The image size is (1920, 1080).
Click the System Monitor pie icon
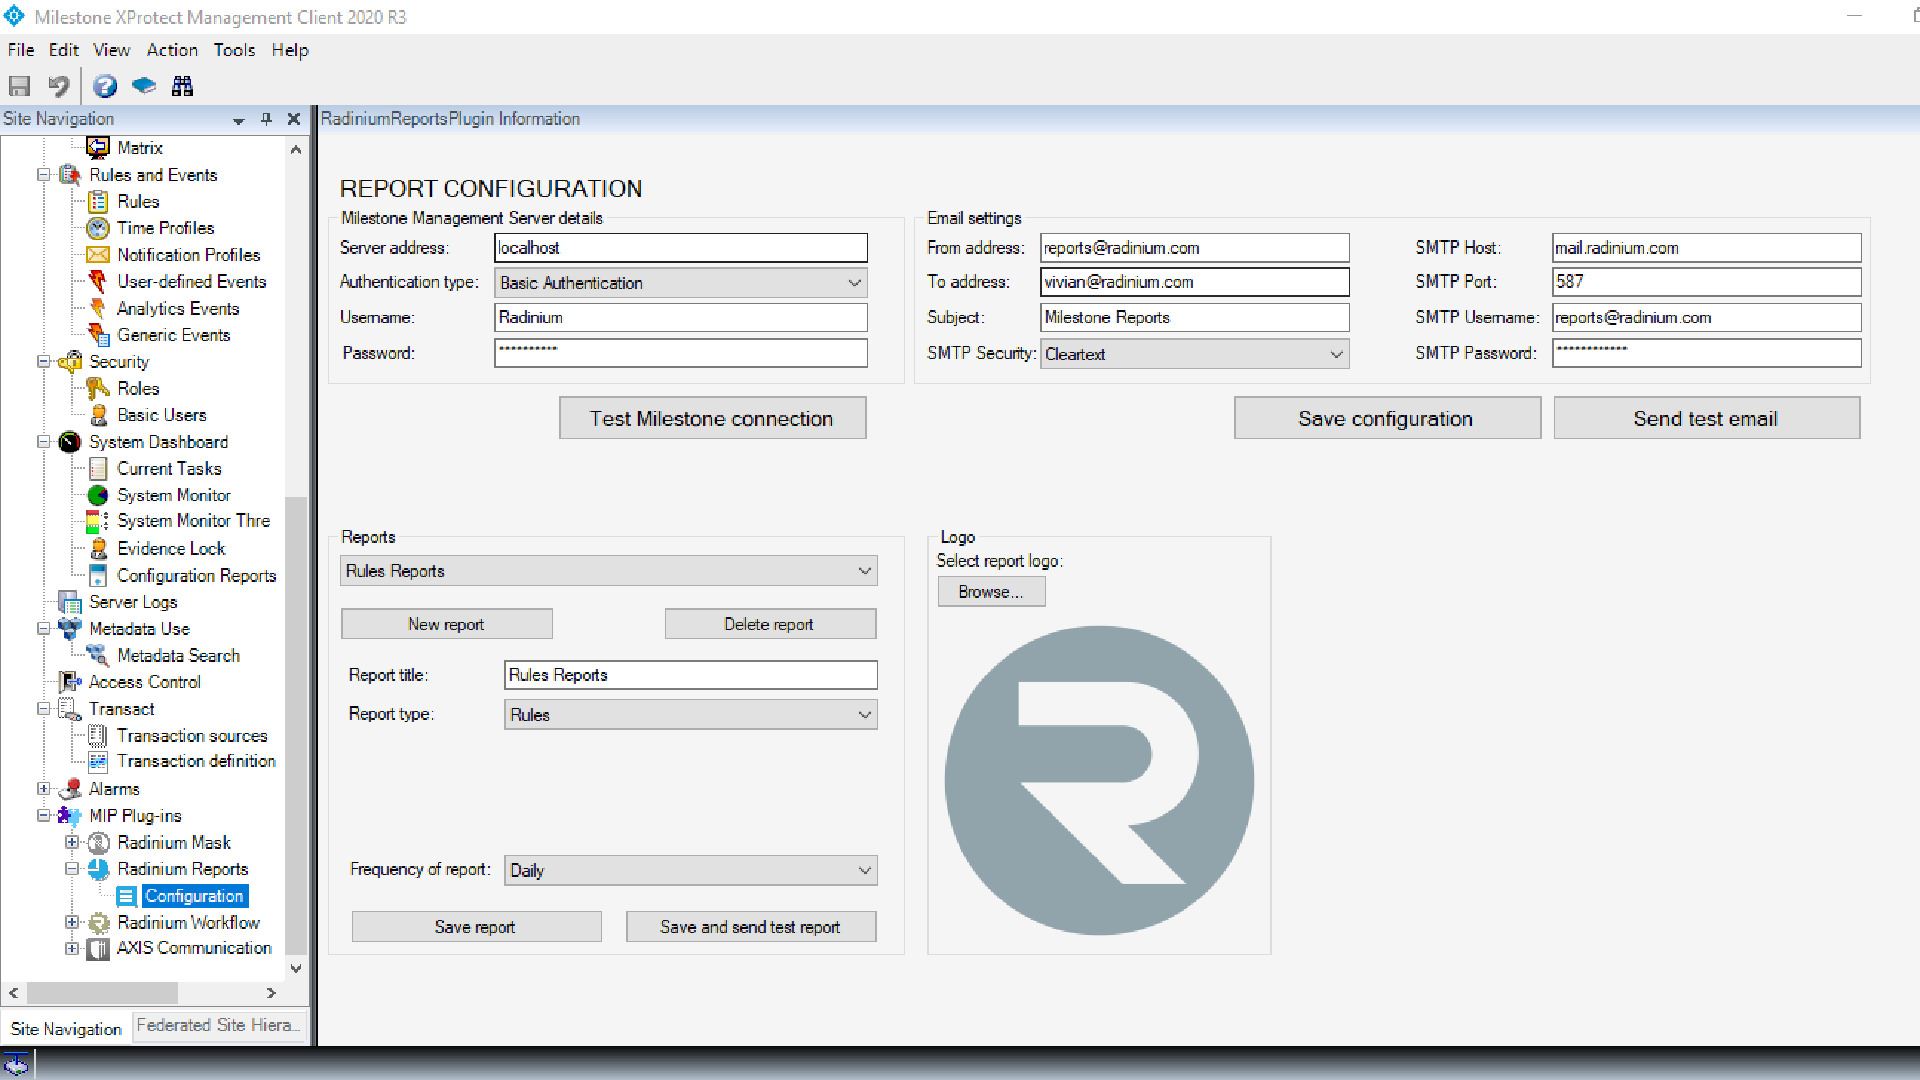point(98,495)
